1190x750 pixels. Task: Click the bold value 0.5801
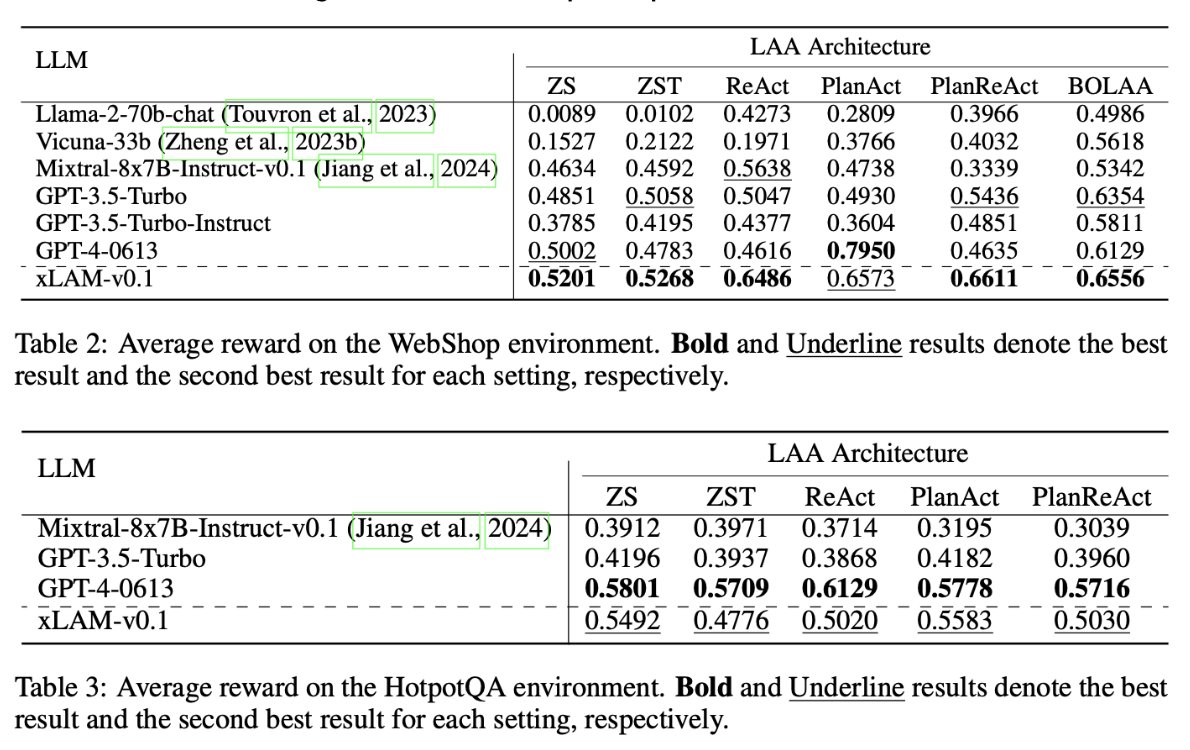pos(622,589)
